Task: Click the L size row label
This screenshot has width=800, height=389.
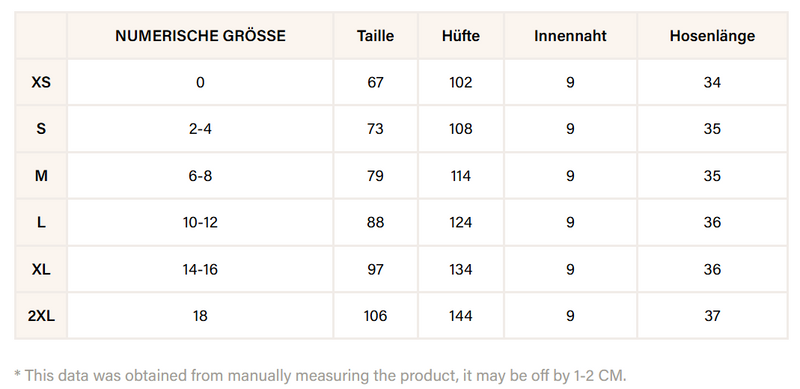Action: (x=41, y=222)
